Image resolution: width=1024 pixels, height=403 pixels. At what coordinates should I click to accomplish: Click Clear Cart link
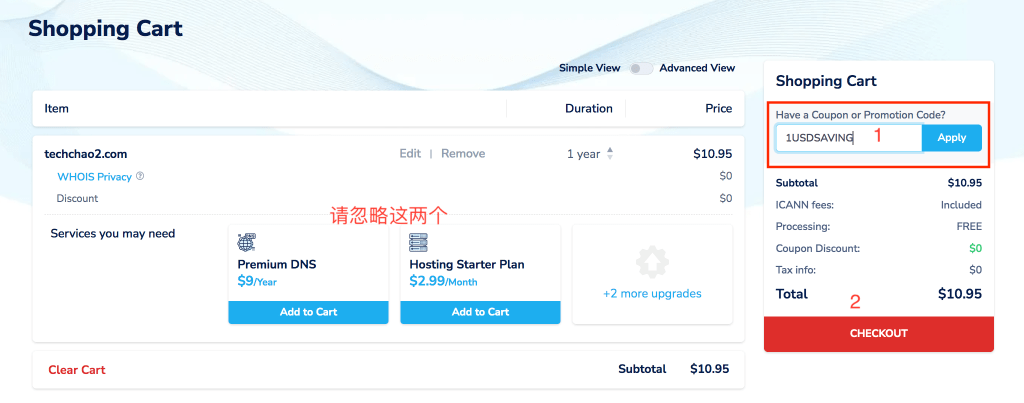tap(76, 370)
